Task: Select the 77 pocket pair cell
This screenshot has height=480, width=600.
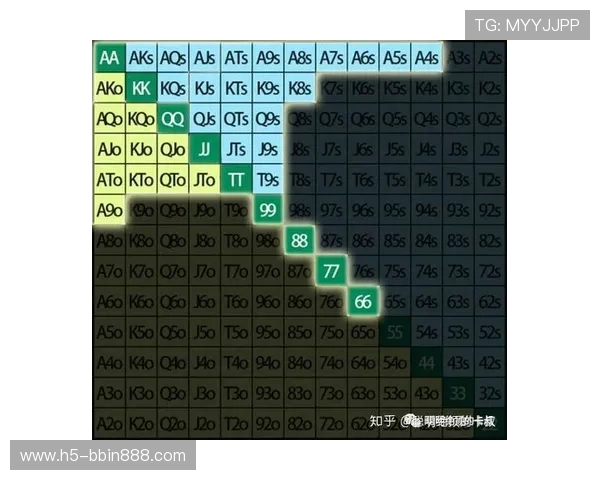Action: point(330,271)
